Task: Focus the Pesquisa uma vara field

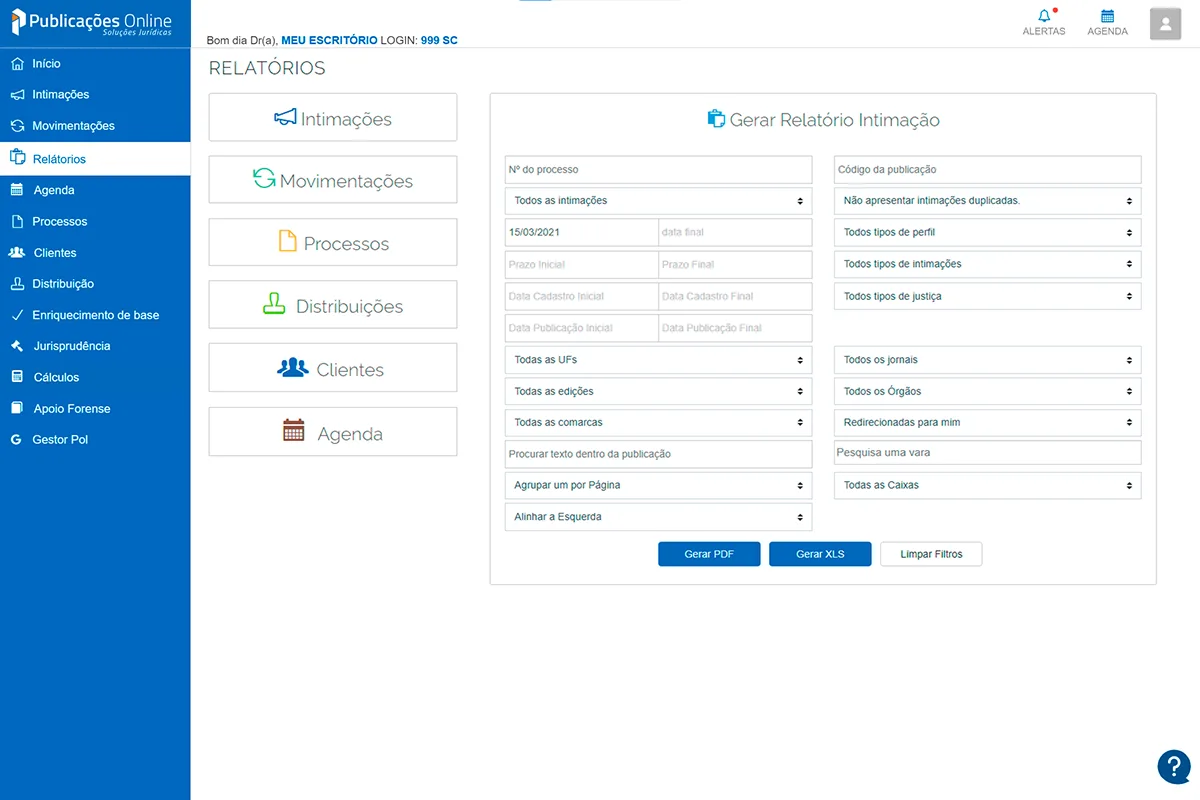Action: point(987,453)
